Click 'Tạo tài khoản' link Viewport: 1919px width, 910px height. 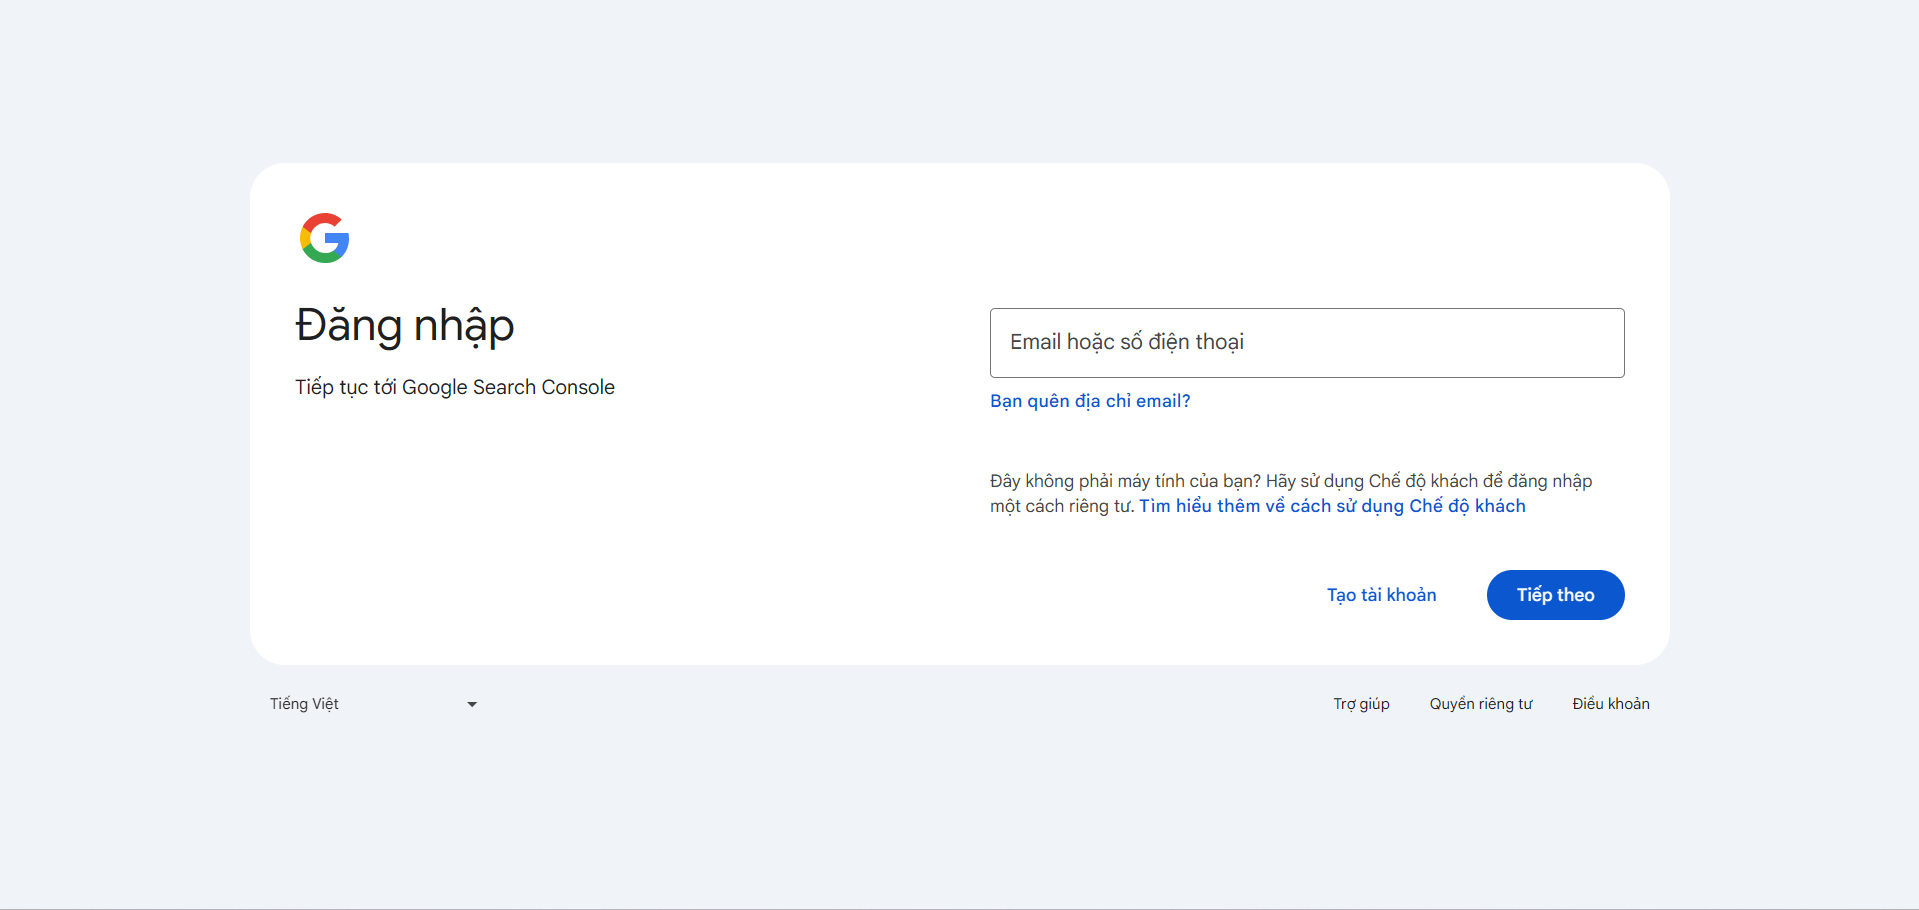[x=1381, y=595]
